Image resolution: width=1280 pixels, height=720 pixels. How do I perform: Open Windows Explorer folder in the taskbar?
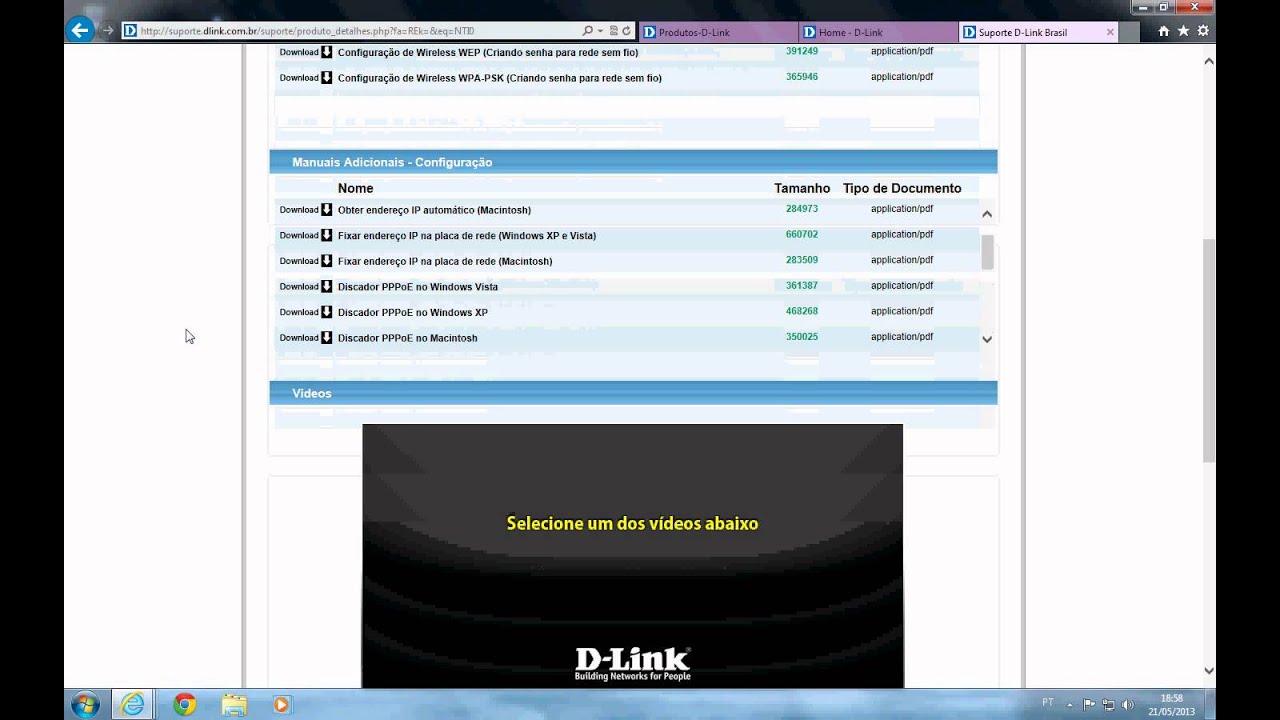pyautogui.click(x=233, y=704)
